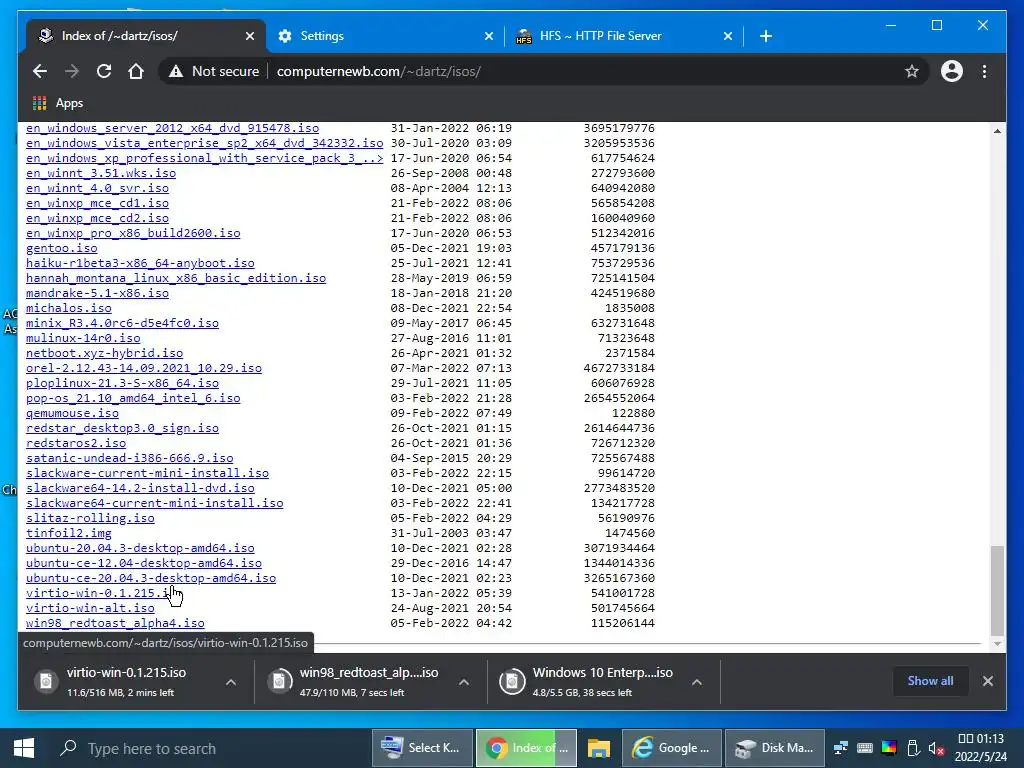This screenshot has height=768, width=1024.
Task: Switch to Internet Explorer Google taskbar item
Action: click(x=672, y=748)
